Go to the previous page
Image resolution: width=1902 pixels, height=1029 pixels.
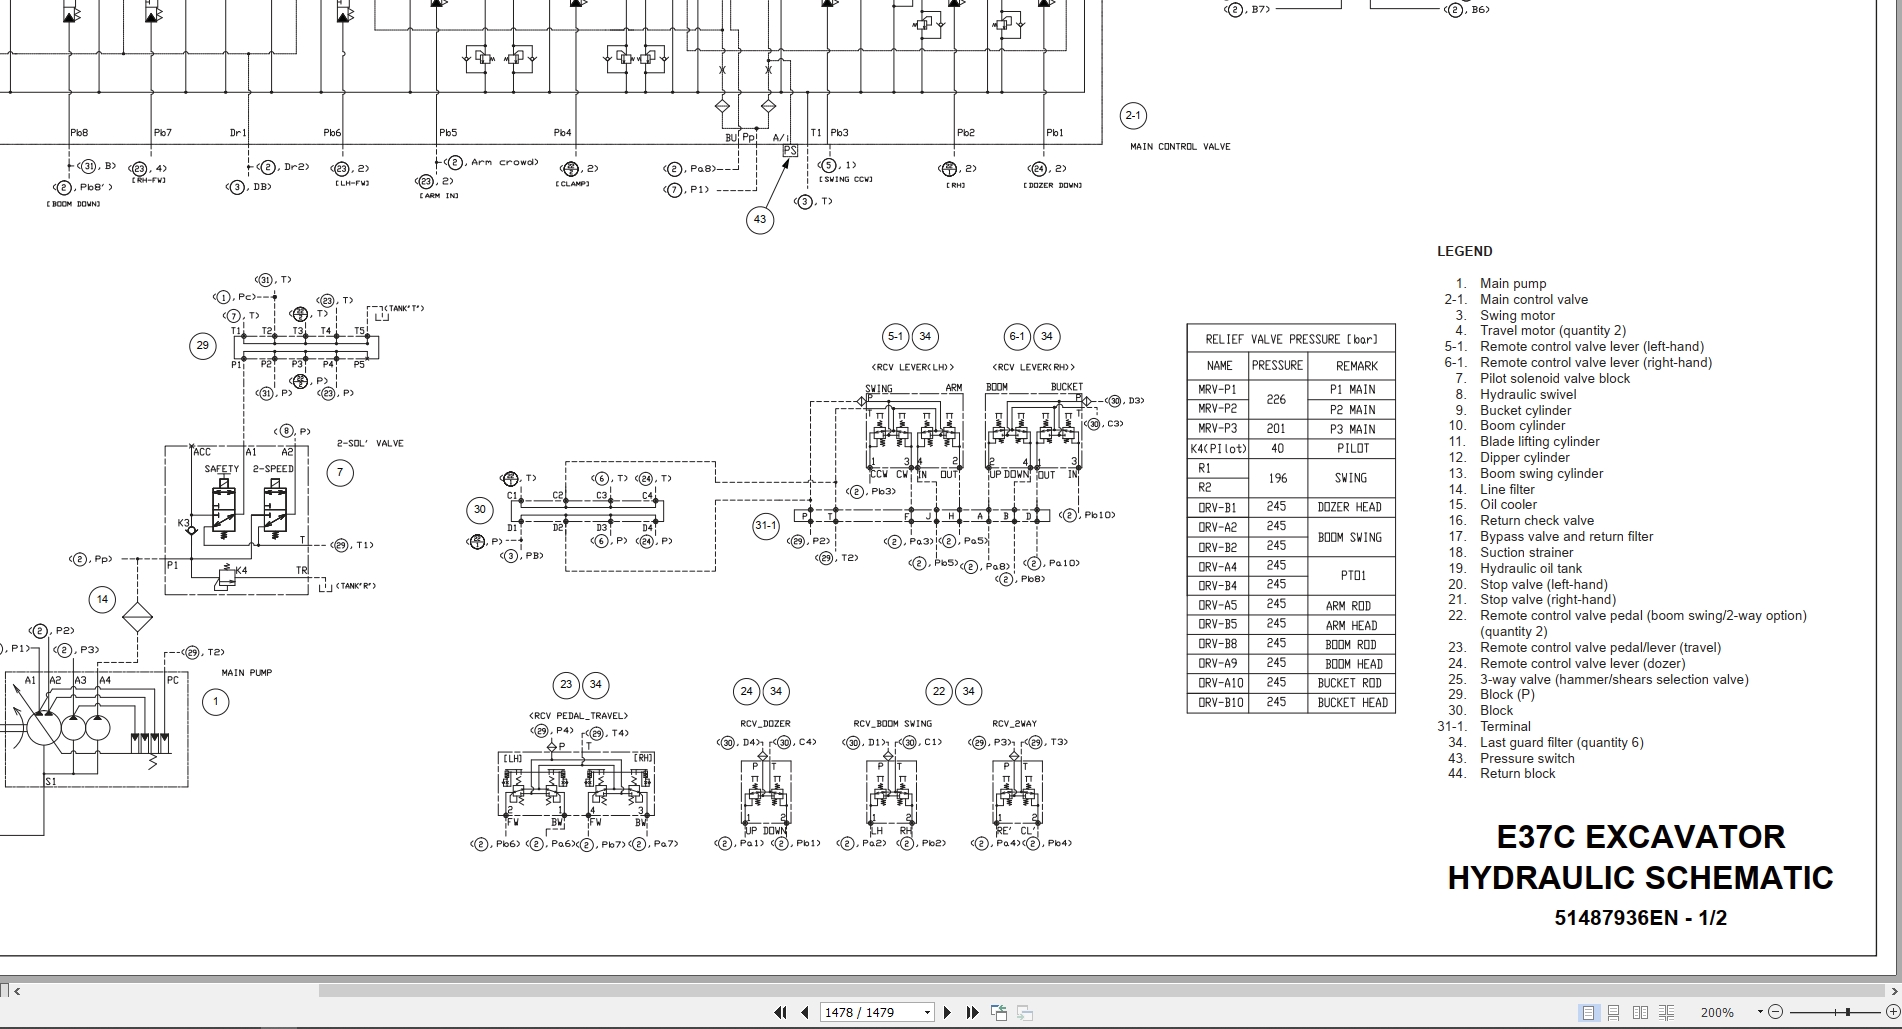[x=804, y=1012]
